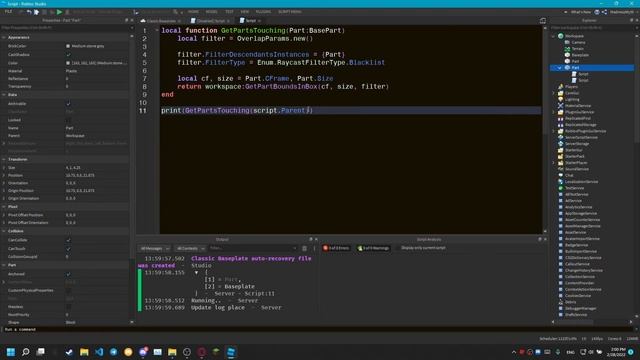Click the Color property swatch
Image resolution: width=640 pixels, height=360 pixels.
point(68,63)
